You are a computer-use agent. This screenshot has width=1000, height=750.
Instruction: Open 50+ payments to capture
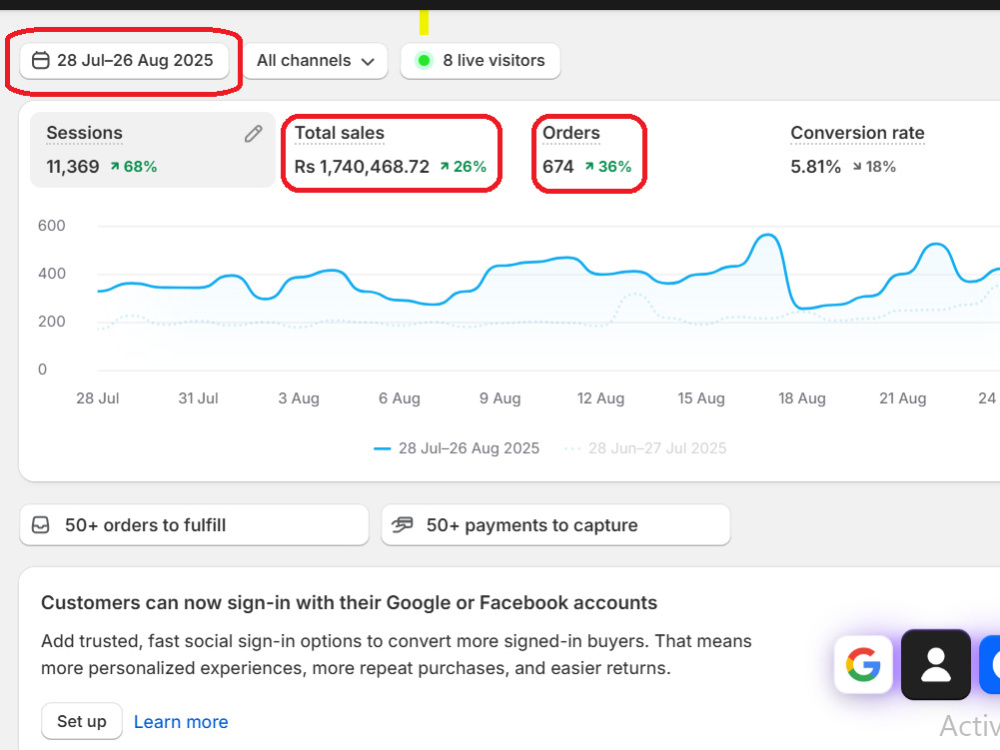coord(555,525)
